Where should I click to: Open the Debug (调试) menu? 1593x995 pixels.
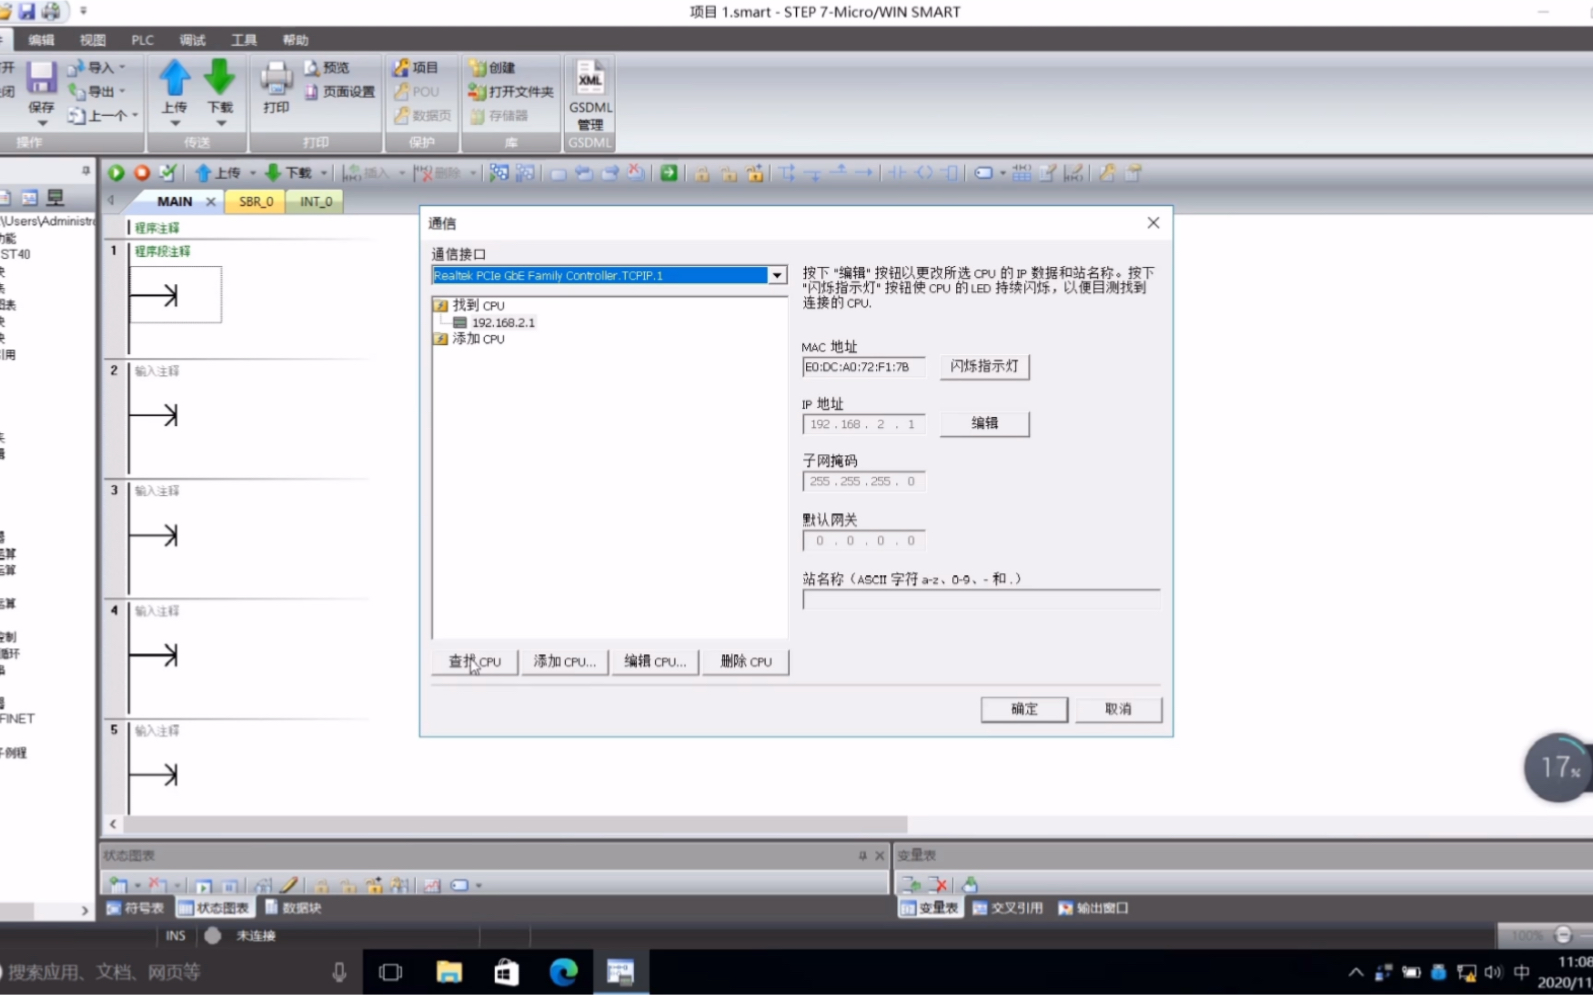pyautogui.click(x=192, y=40)
